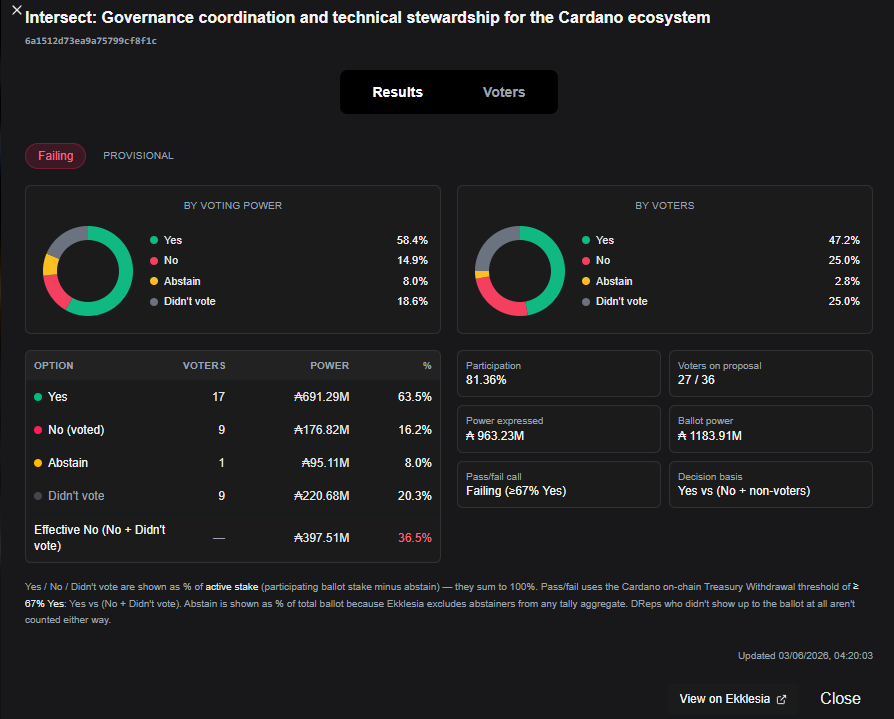
Task: Click the Intersect proposal title
Action: 368,18
